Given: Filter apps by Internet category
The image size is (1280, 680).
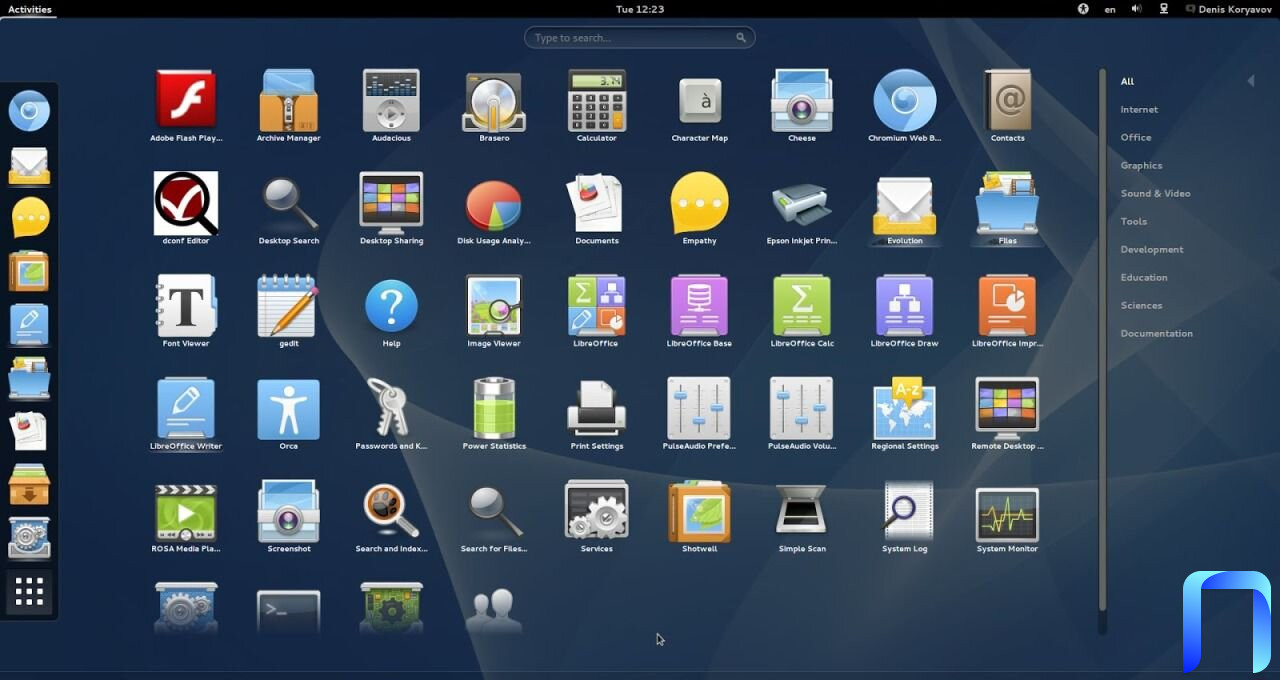Looking at the screenshot, I should (x=1139, y=110).
